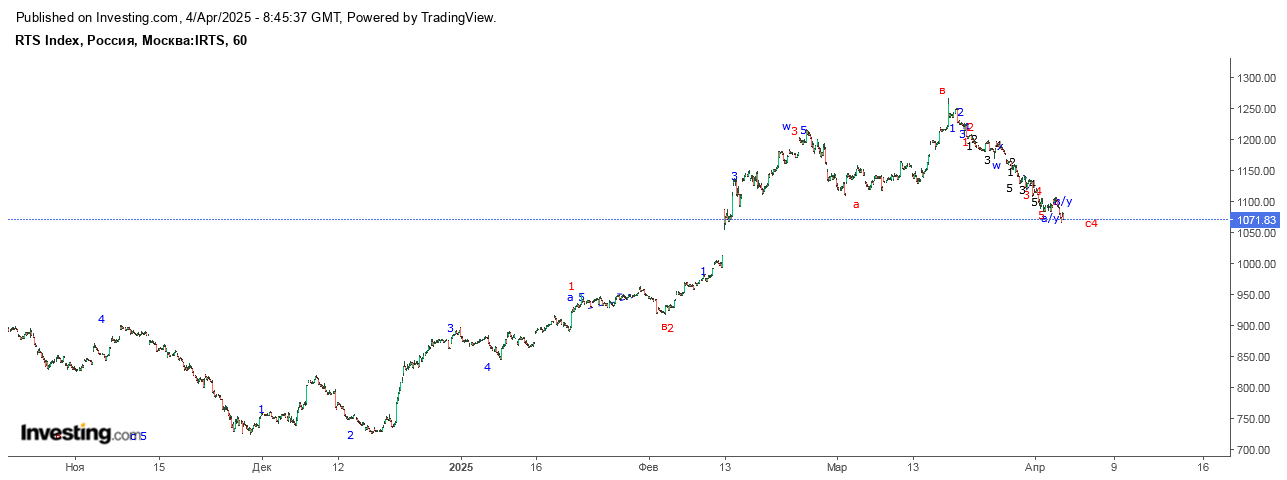Click the '2025' year label on time axis
The width and height of the screenshot is (1287, 480).
coord(461,466)
